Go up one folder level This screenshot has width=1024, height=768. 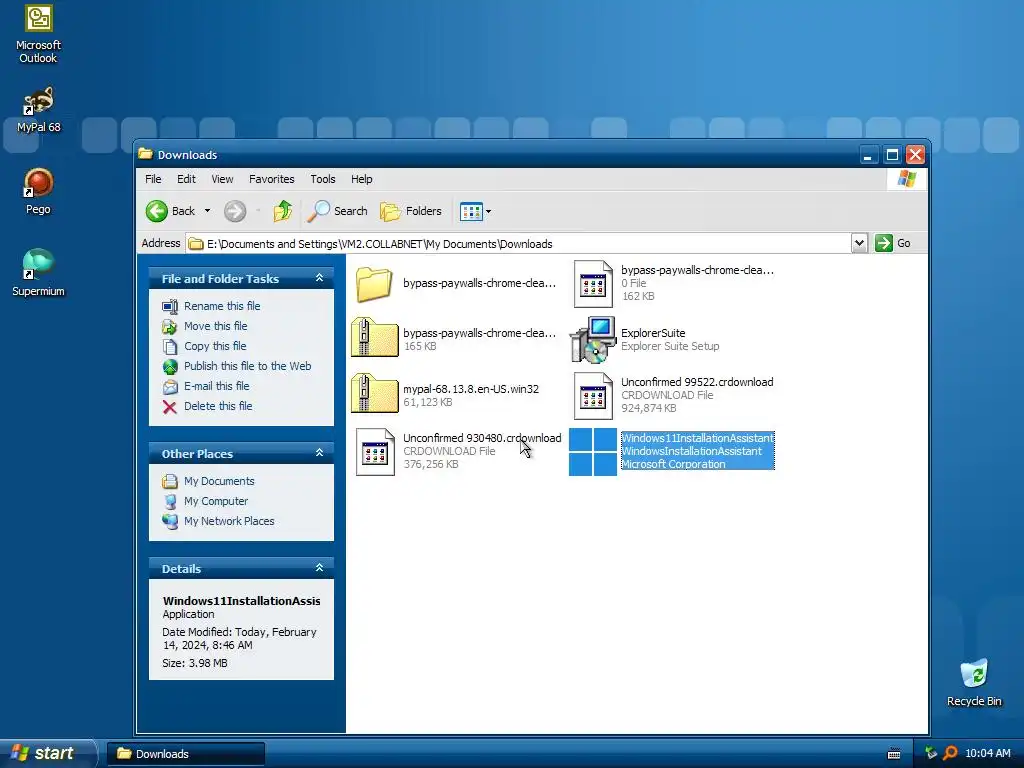[x=283, y=211]
